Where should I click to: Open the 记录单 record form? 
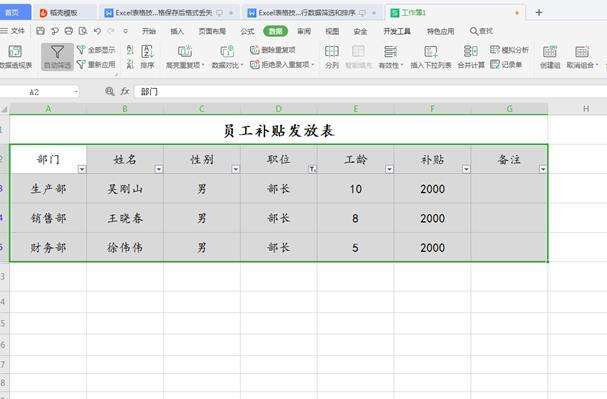coord(506,64)
